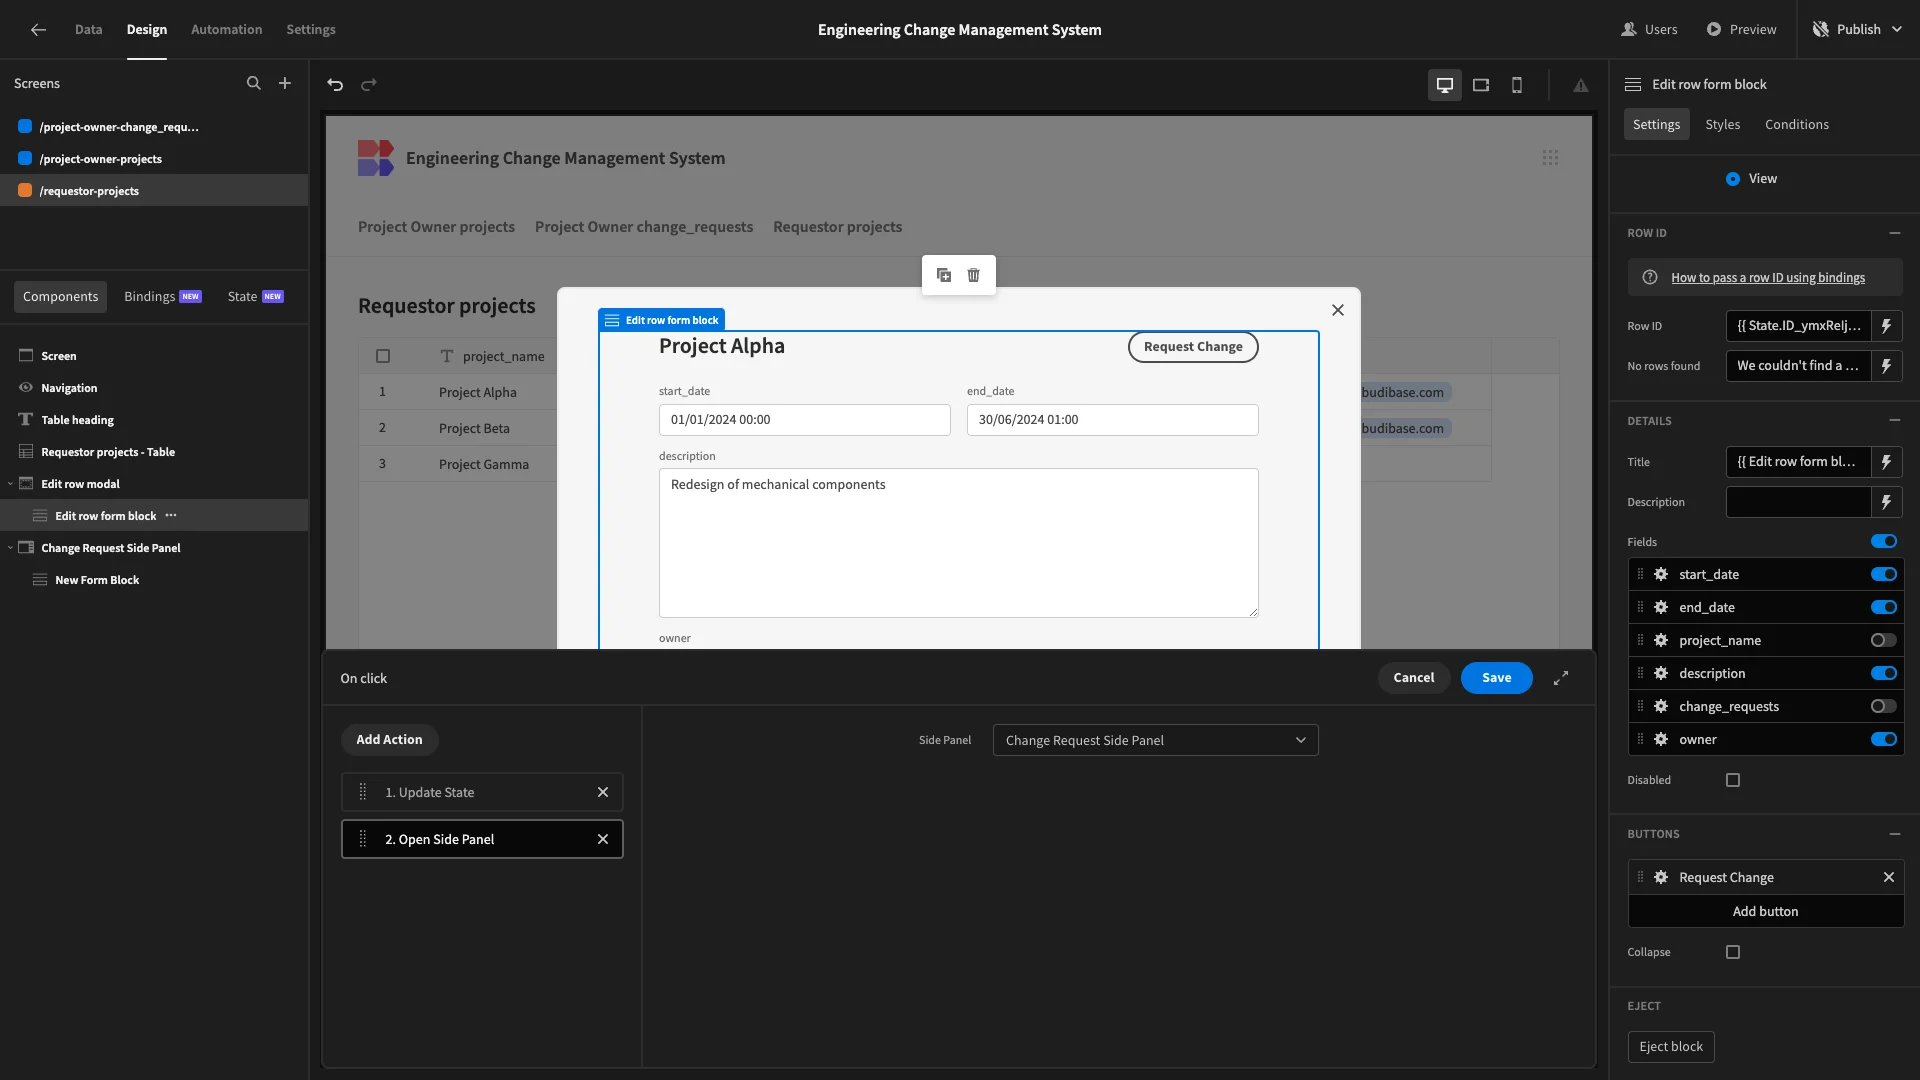The height and width of the screenshot is (1080, 1920).
Task: Toggle all Fields switch
Action: click(x=1884, y=542)
